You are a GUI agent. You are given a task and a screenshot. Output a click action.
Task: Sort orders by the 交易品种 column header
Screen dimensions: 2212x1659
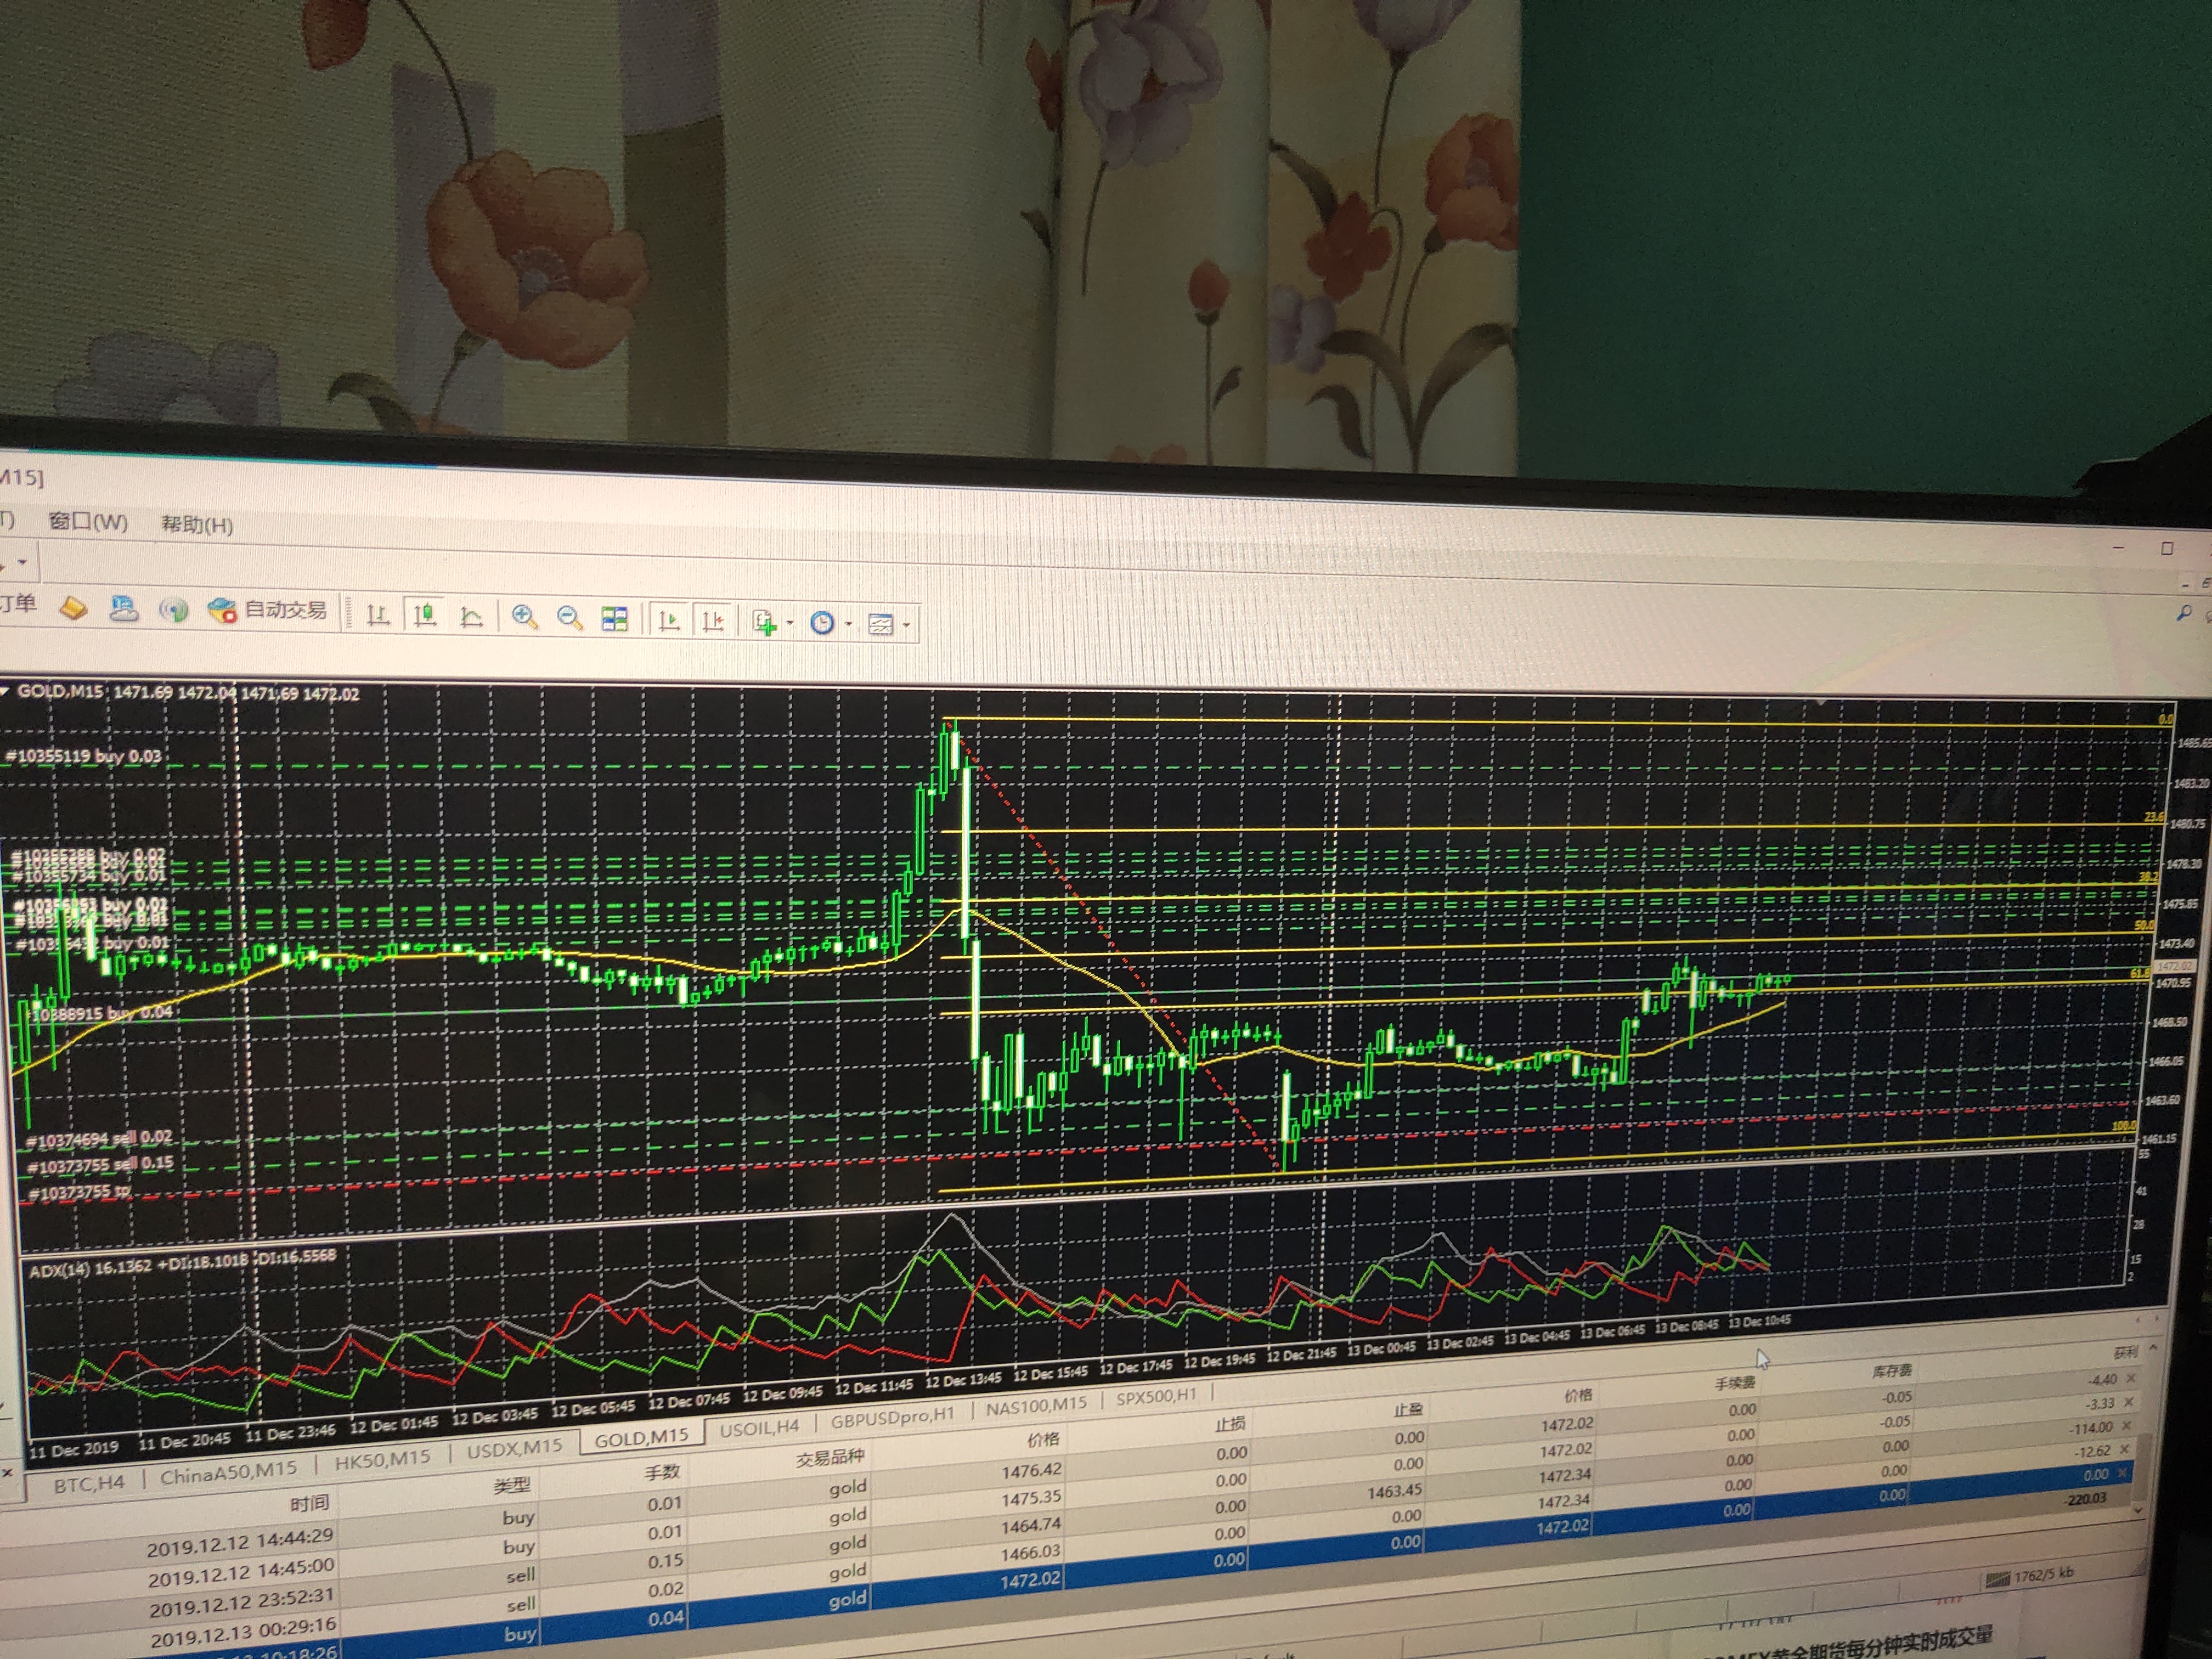click(830, 1458)
